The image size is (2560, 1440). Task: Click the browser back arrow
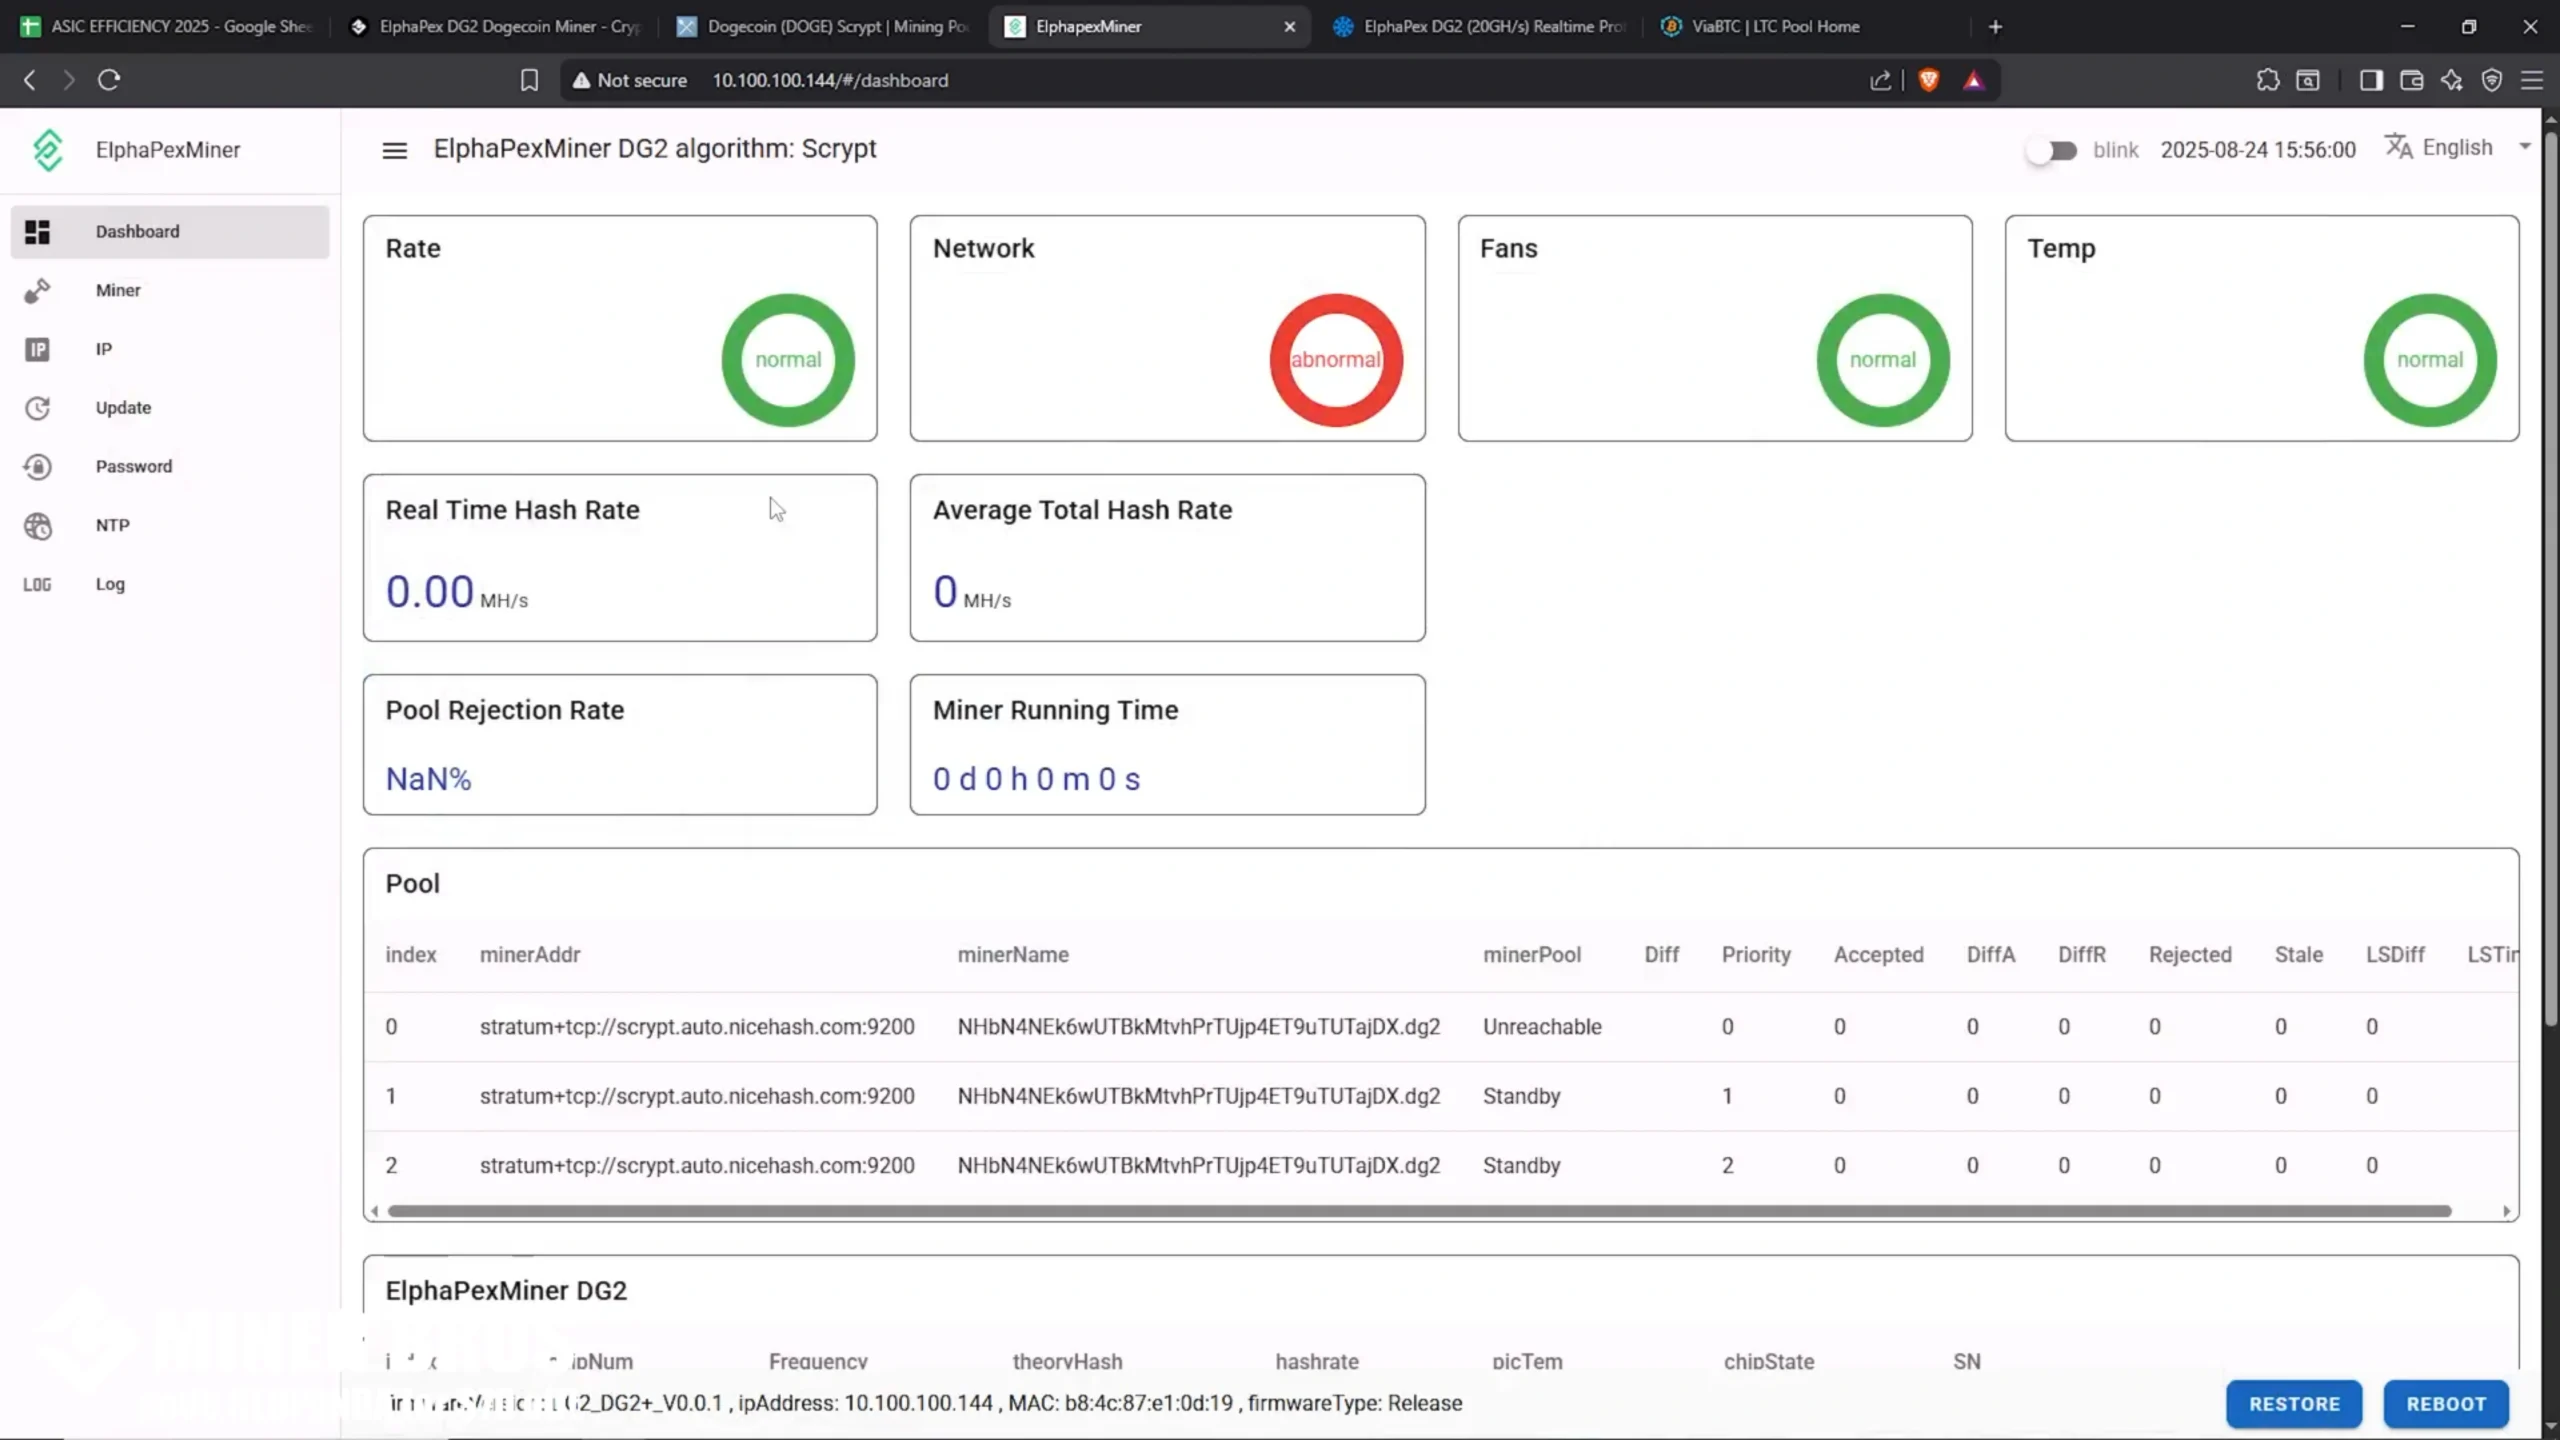tap(30, 80)
